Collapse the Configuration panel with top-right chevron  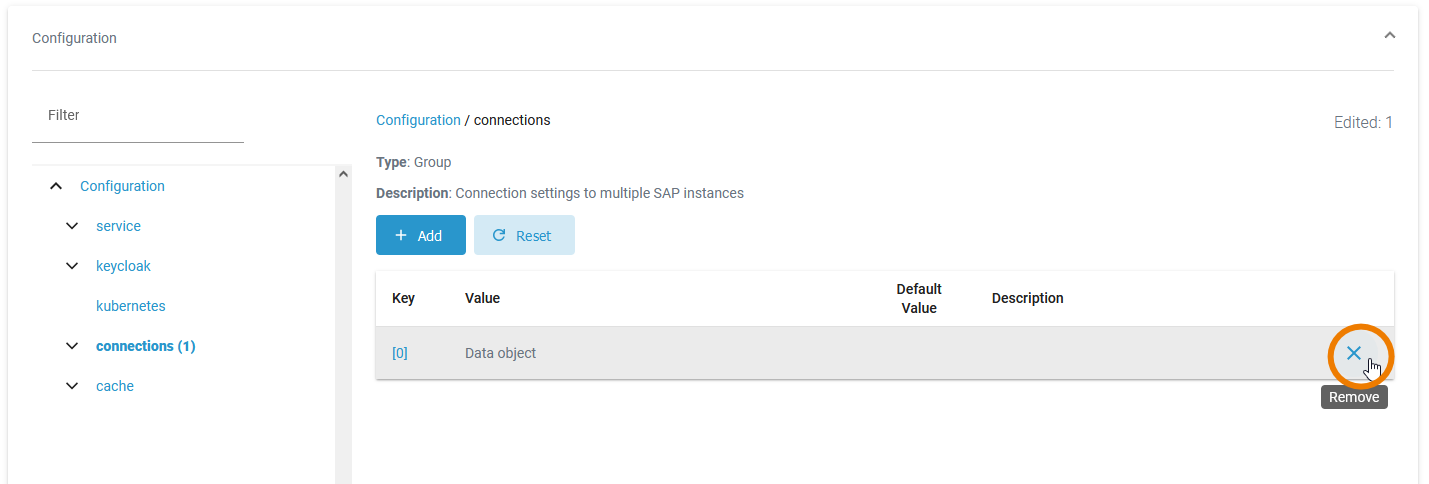tap(1389, 35)
